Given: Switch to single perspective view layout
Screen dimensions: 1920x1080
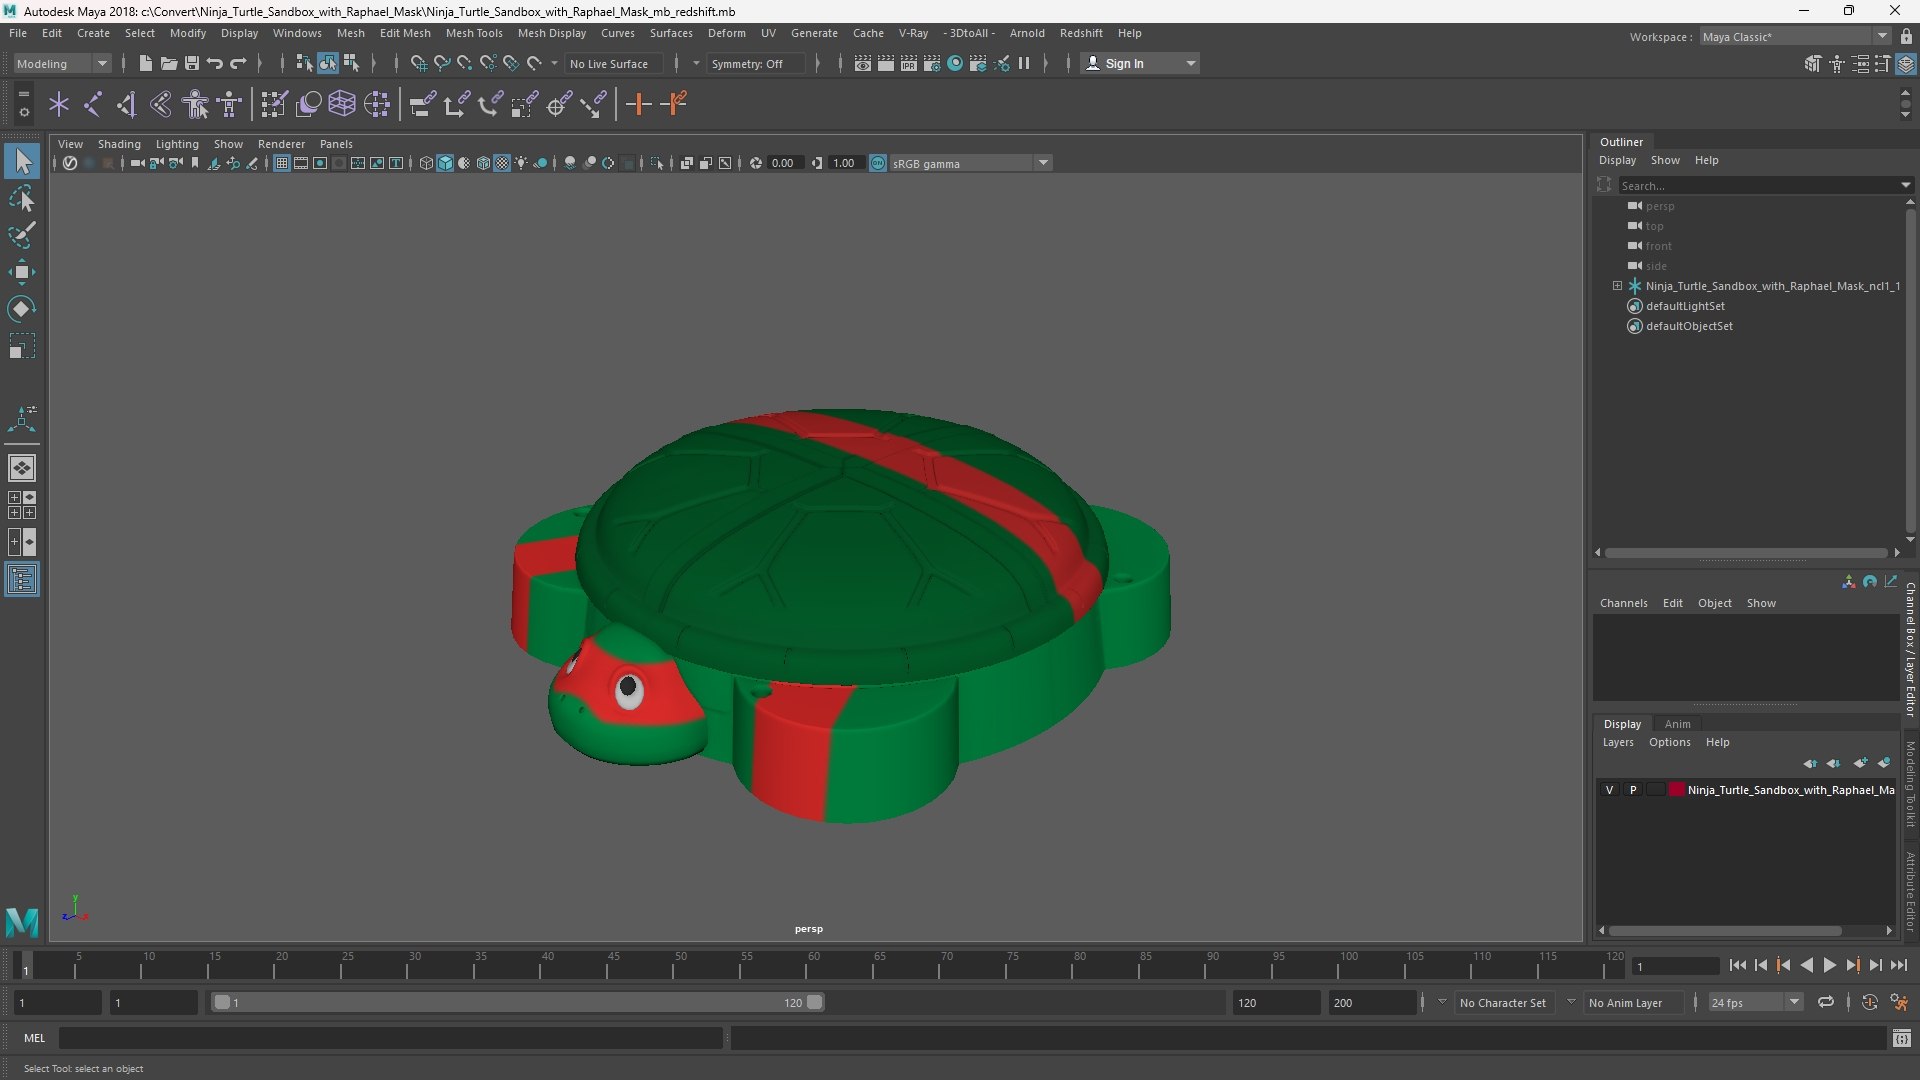Looking at the screenshot, I should click(22, 467).
